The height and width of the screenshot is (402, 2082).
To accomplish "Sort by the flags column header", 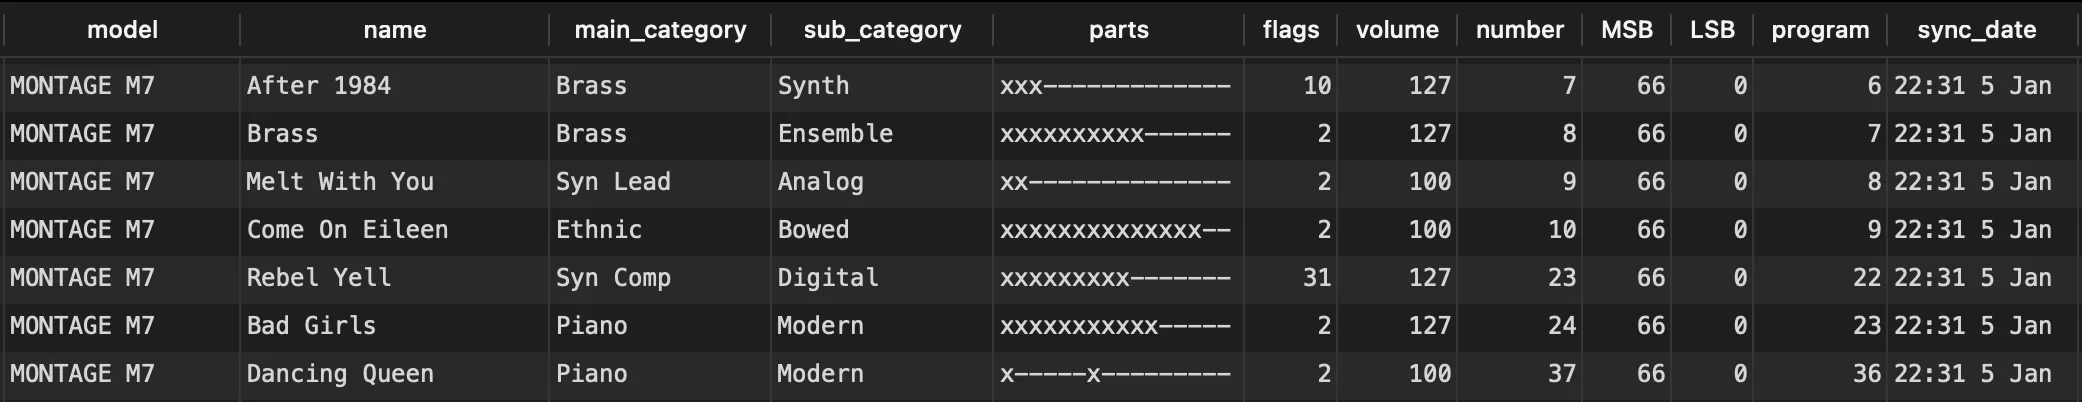I will [x=1290, y=30].
